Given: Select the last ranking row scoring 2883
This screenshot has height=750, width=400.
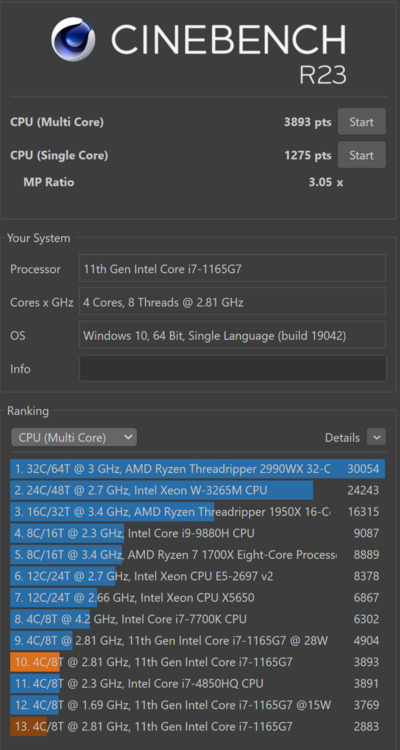Looking at the screenshot, I should [198, 727].
